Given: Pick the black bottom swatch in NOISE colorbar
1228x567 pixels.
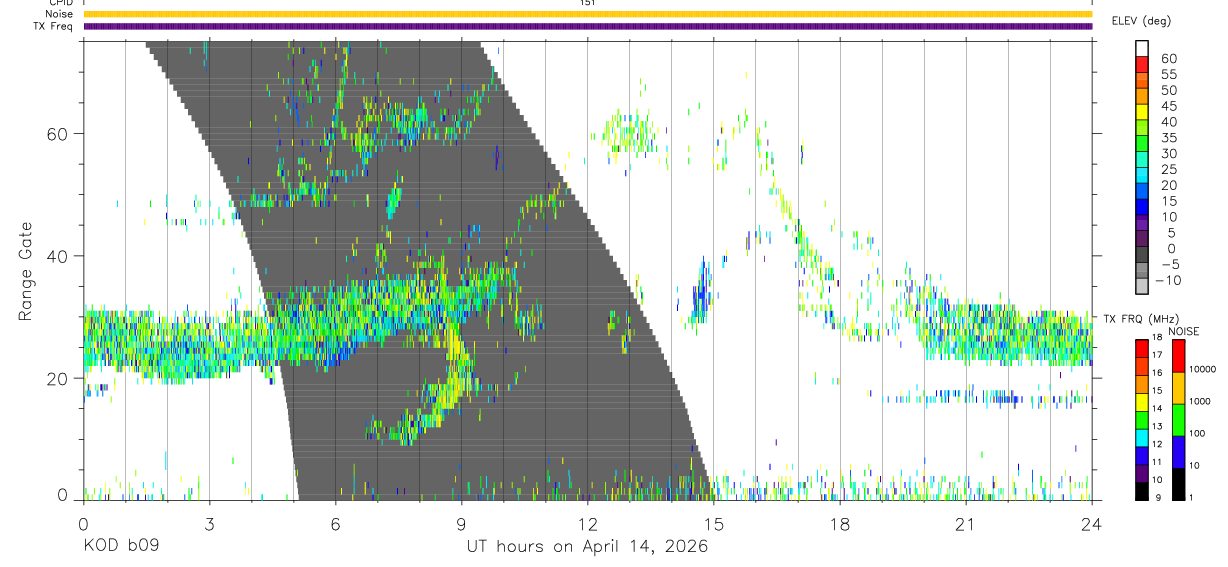Looking at the screenshot, I should coord(1178,482).
